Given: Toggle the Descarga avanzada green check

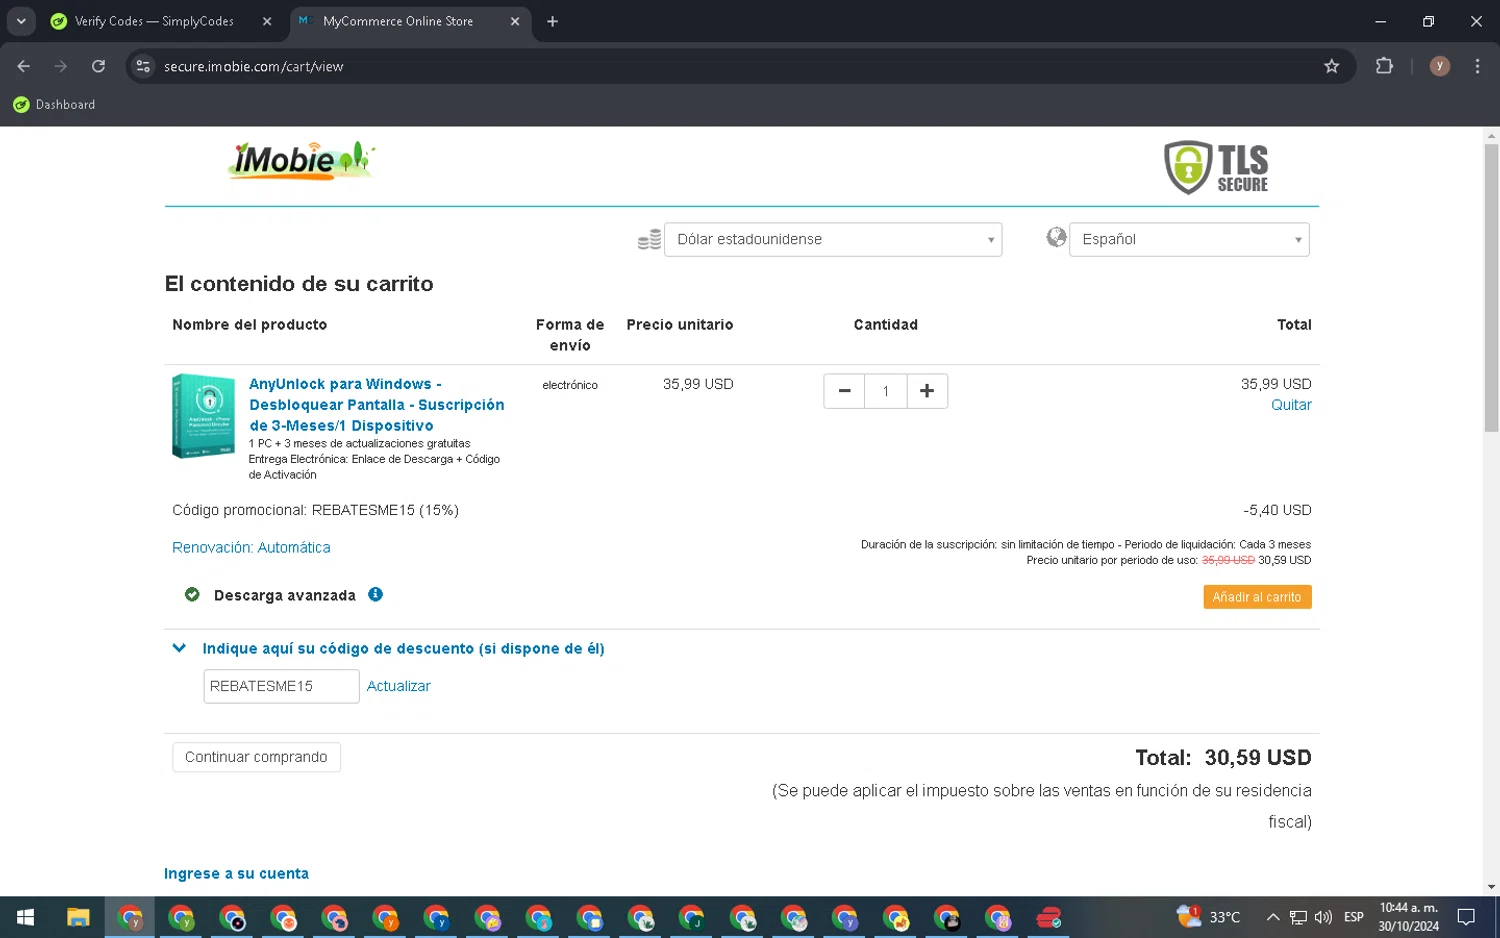Looking at the screenshot, I should (x=192, y=594).
